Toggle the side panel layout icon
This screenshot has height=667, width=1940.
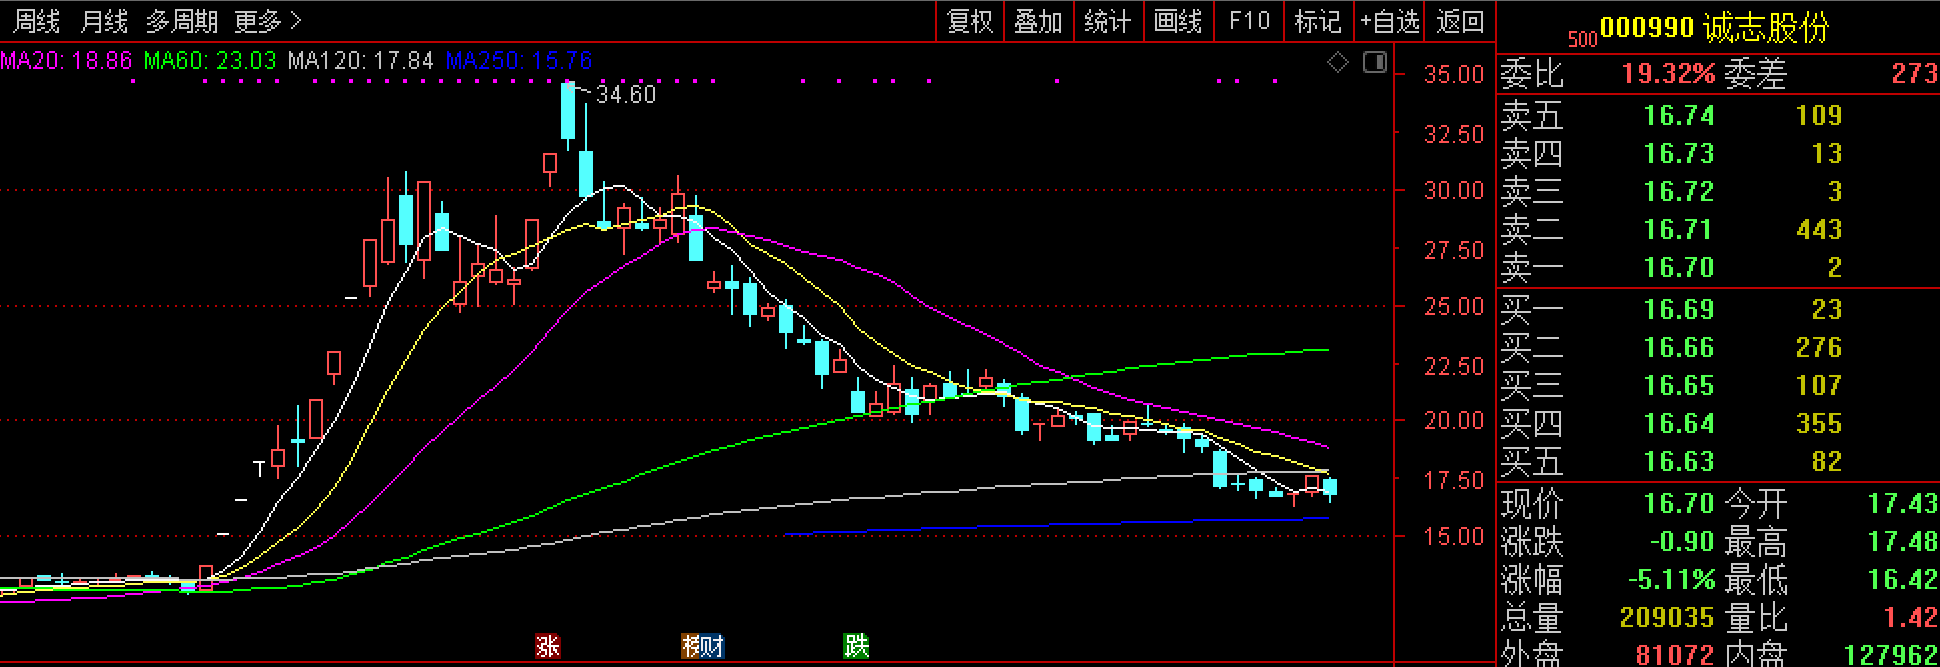point(1375,62)
